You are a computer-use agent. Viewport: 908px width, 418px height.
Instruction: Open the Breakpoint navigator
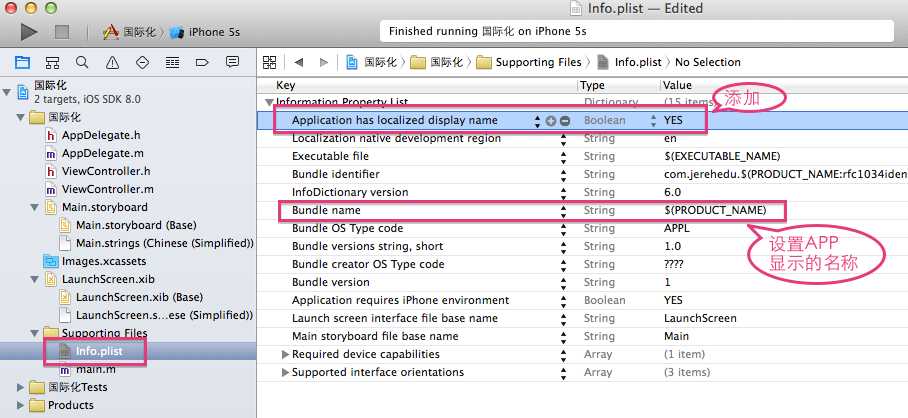[x=202, y=62]
